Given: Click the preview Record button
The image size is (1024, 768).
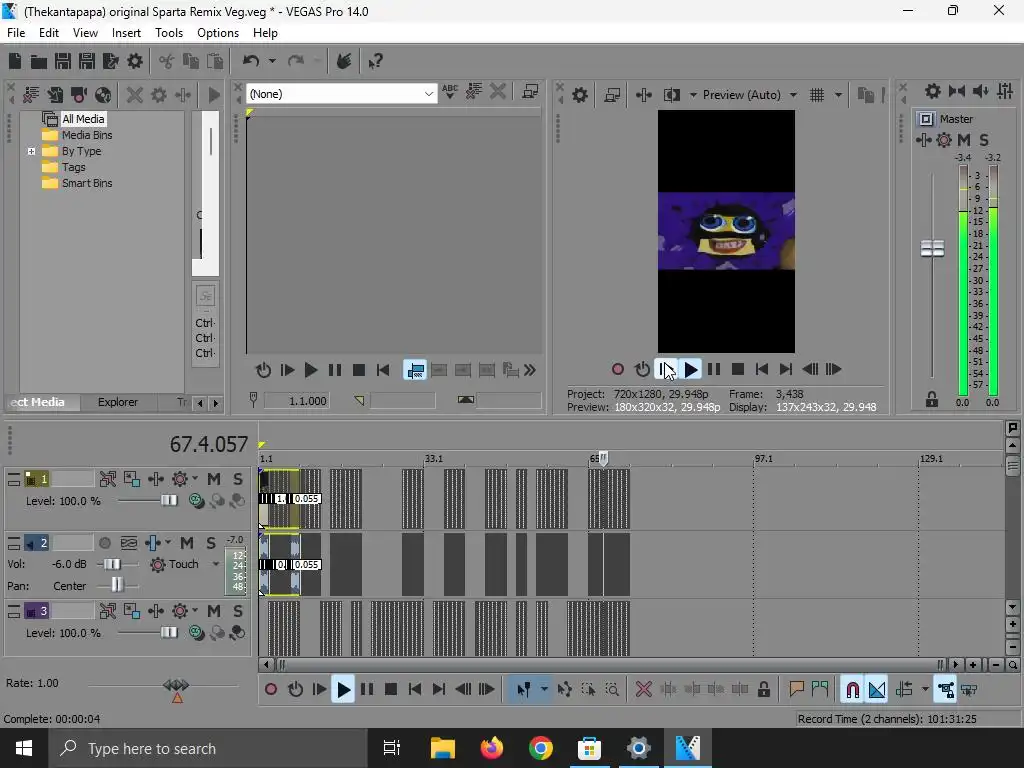Looking at the screenshot, I should [x=618, y=370].
